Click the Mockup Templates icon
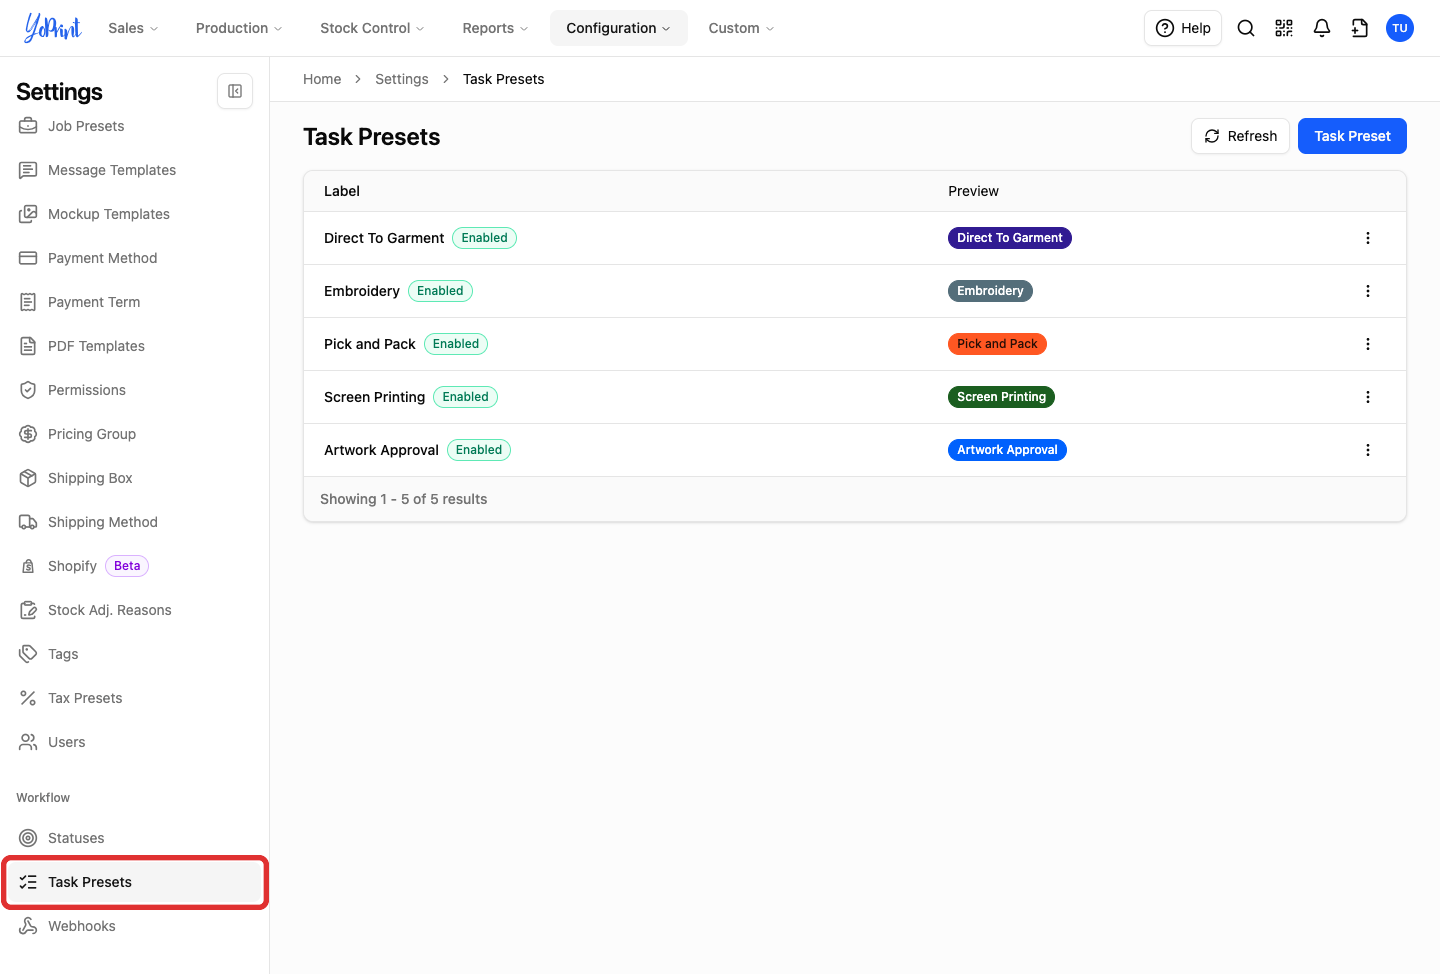1440x974 pixels. (28, 214)
